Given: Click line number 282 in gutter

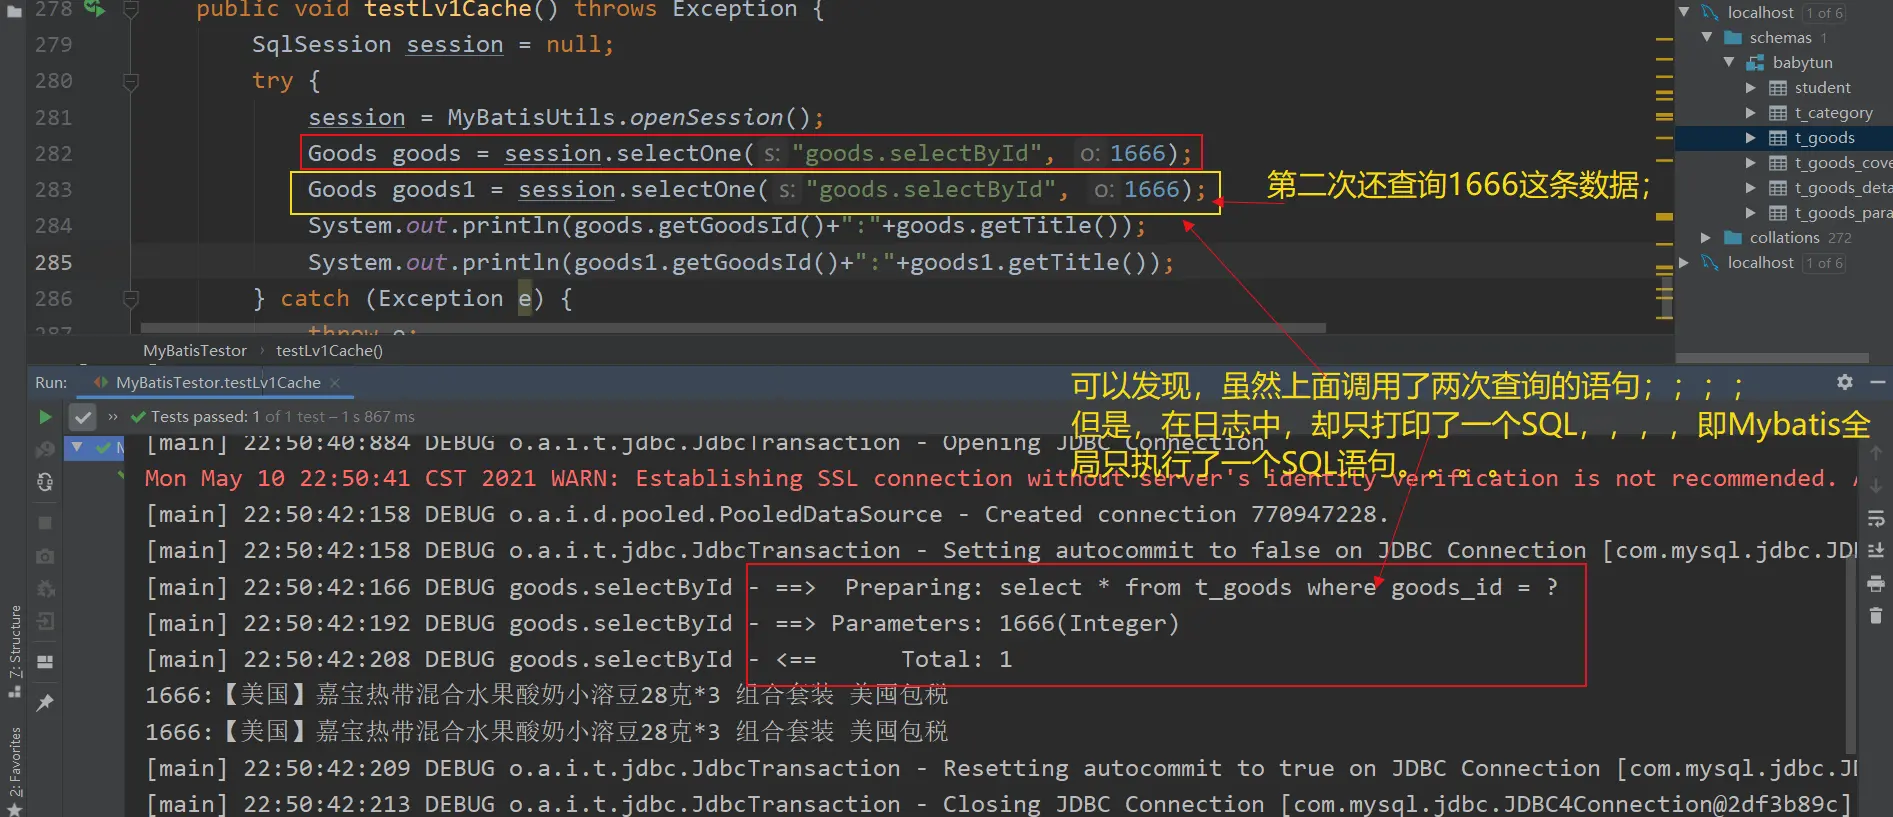Looking at the screenshot, I should 54,154.
